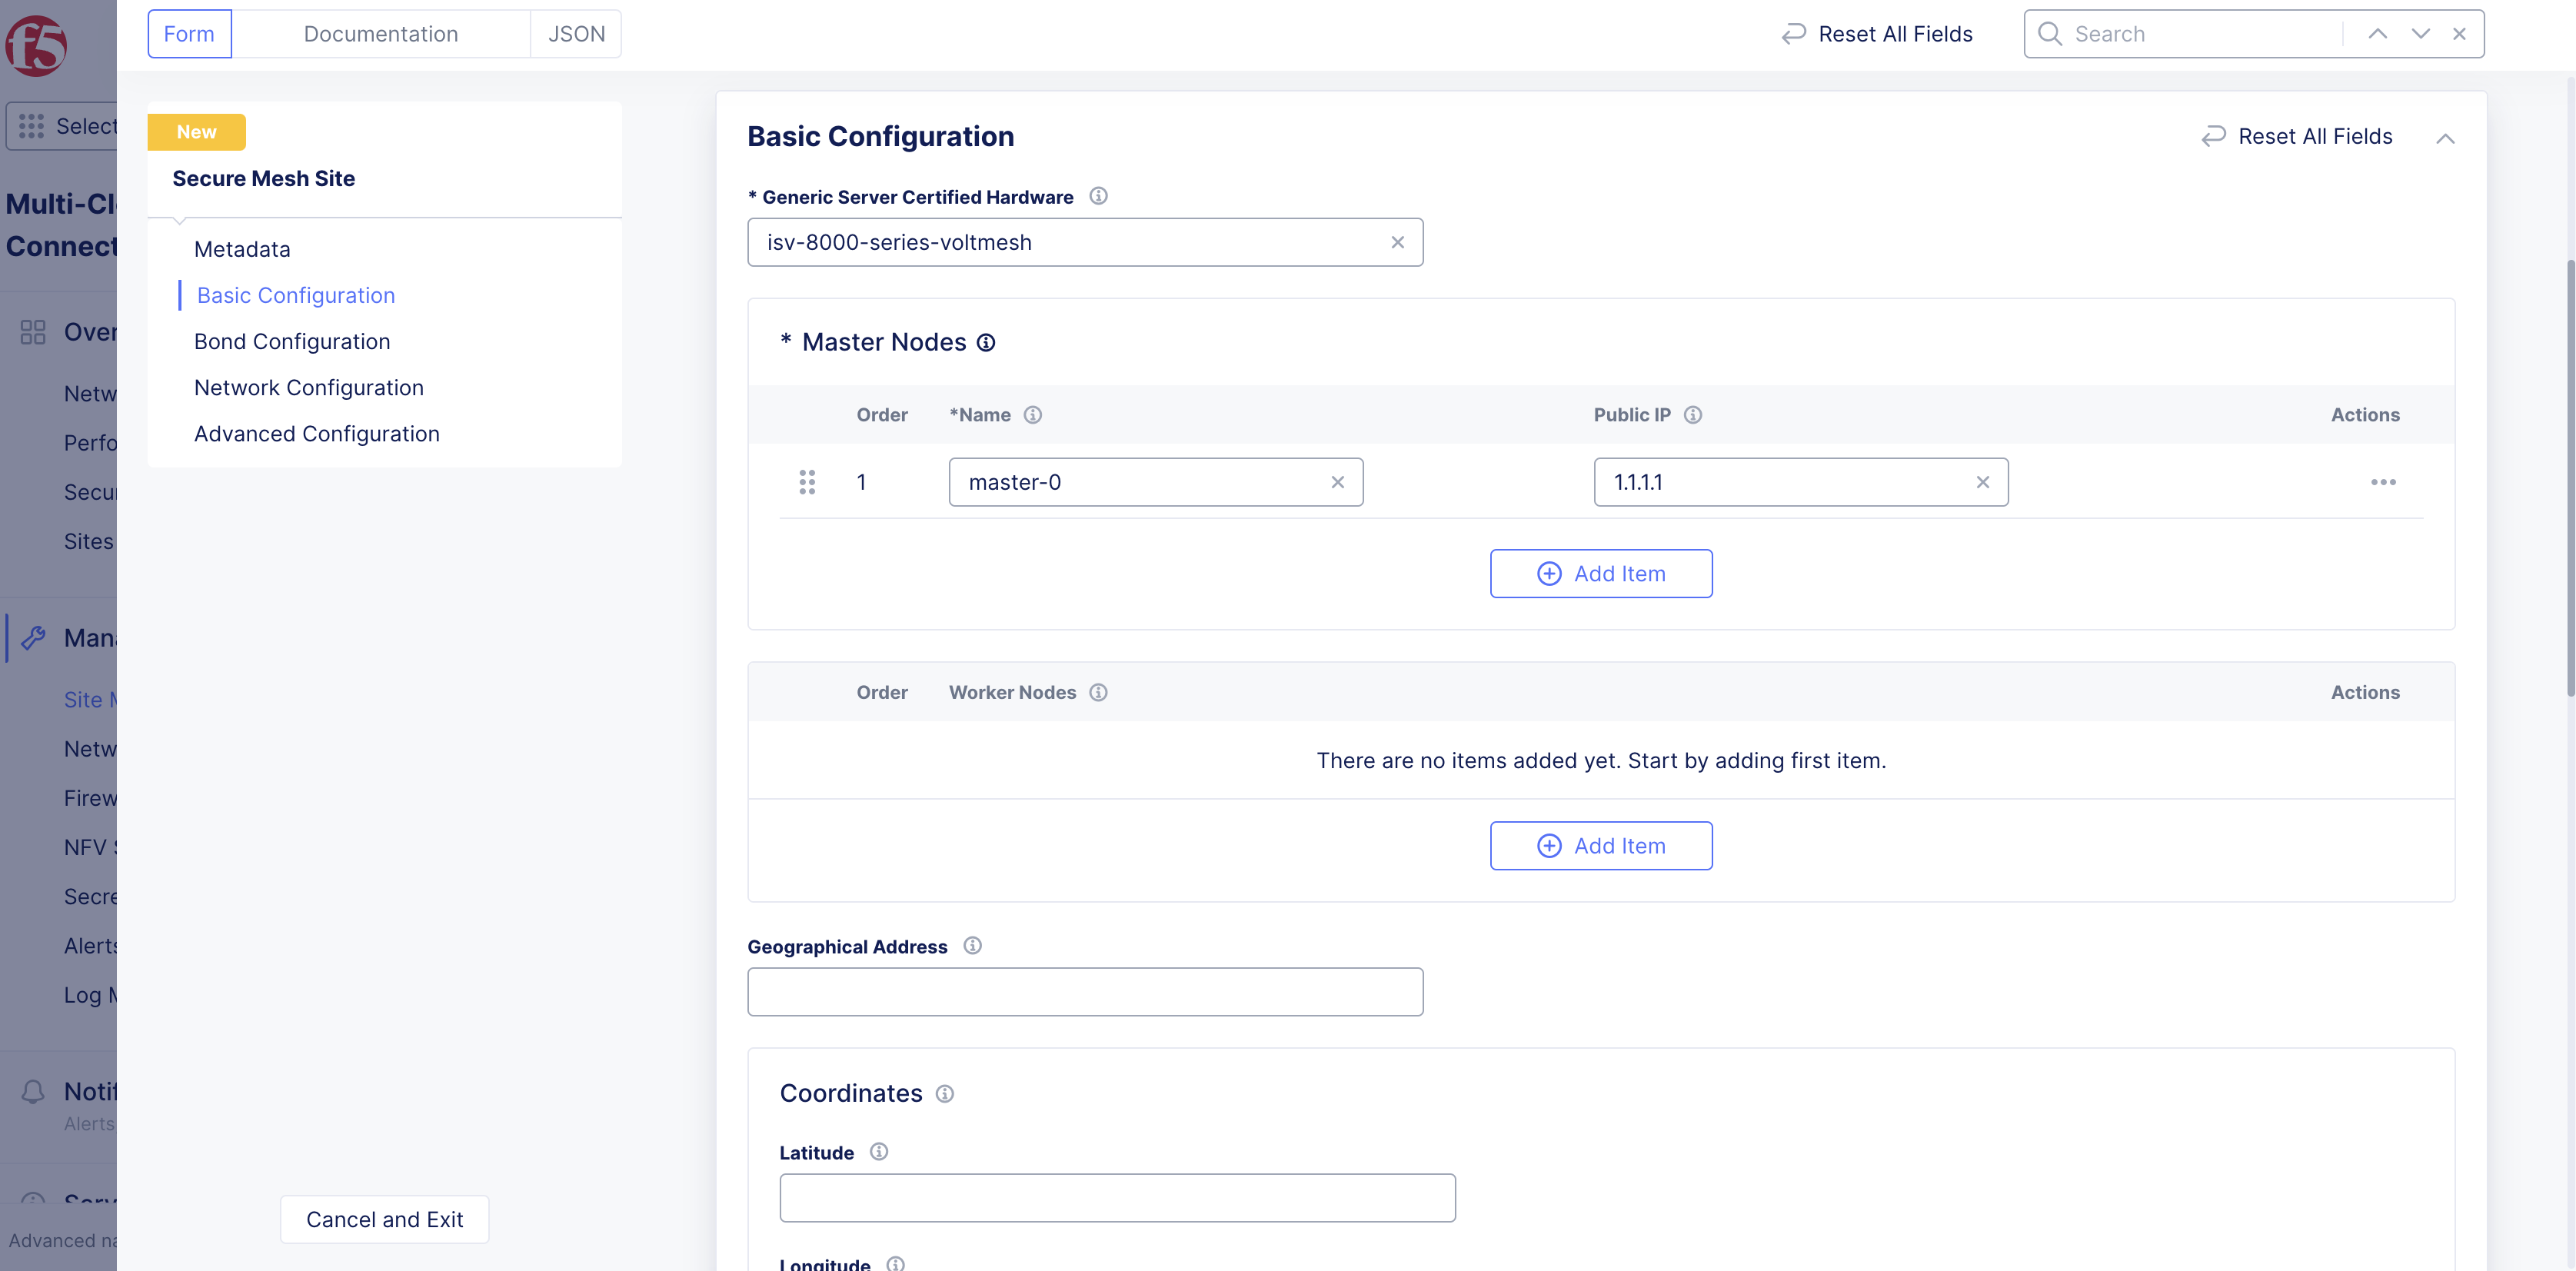Click the drag handle on master-0 row
The height and width of the screenshot is (1271, 2576).
(806, 482)
